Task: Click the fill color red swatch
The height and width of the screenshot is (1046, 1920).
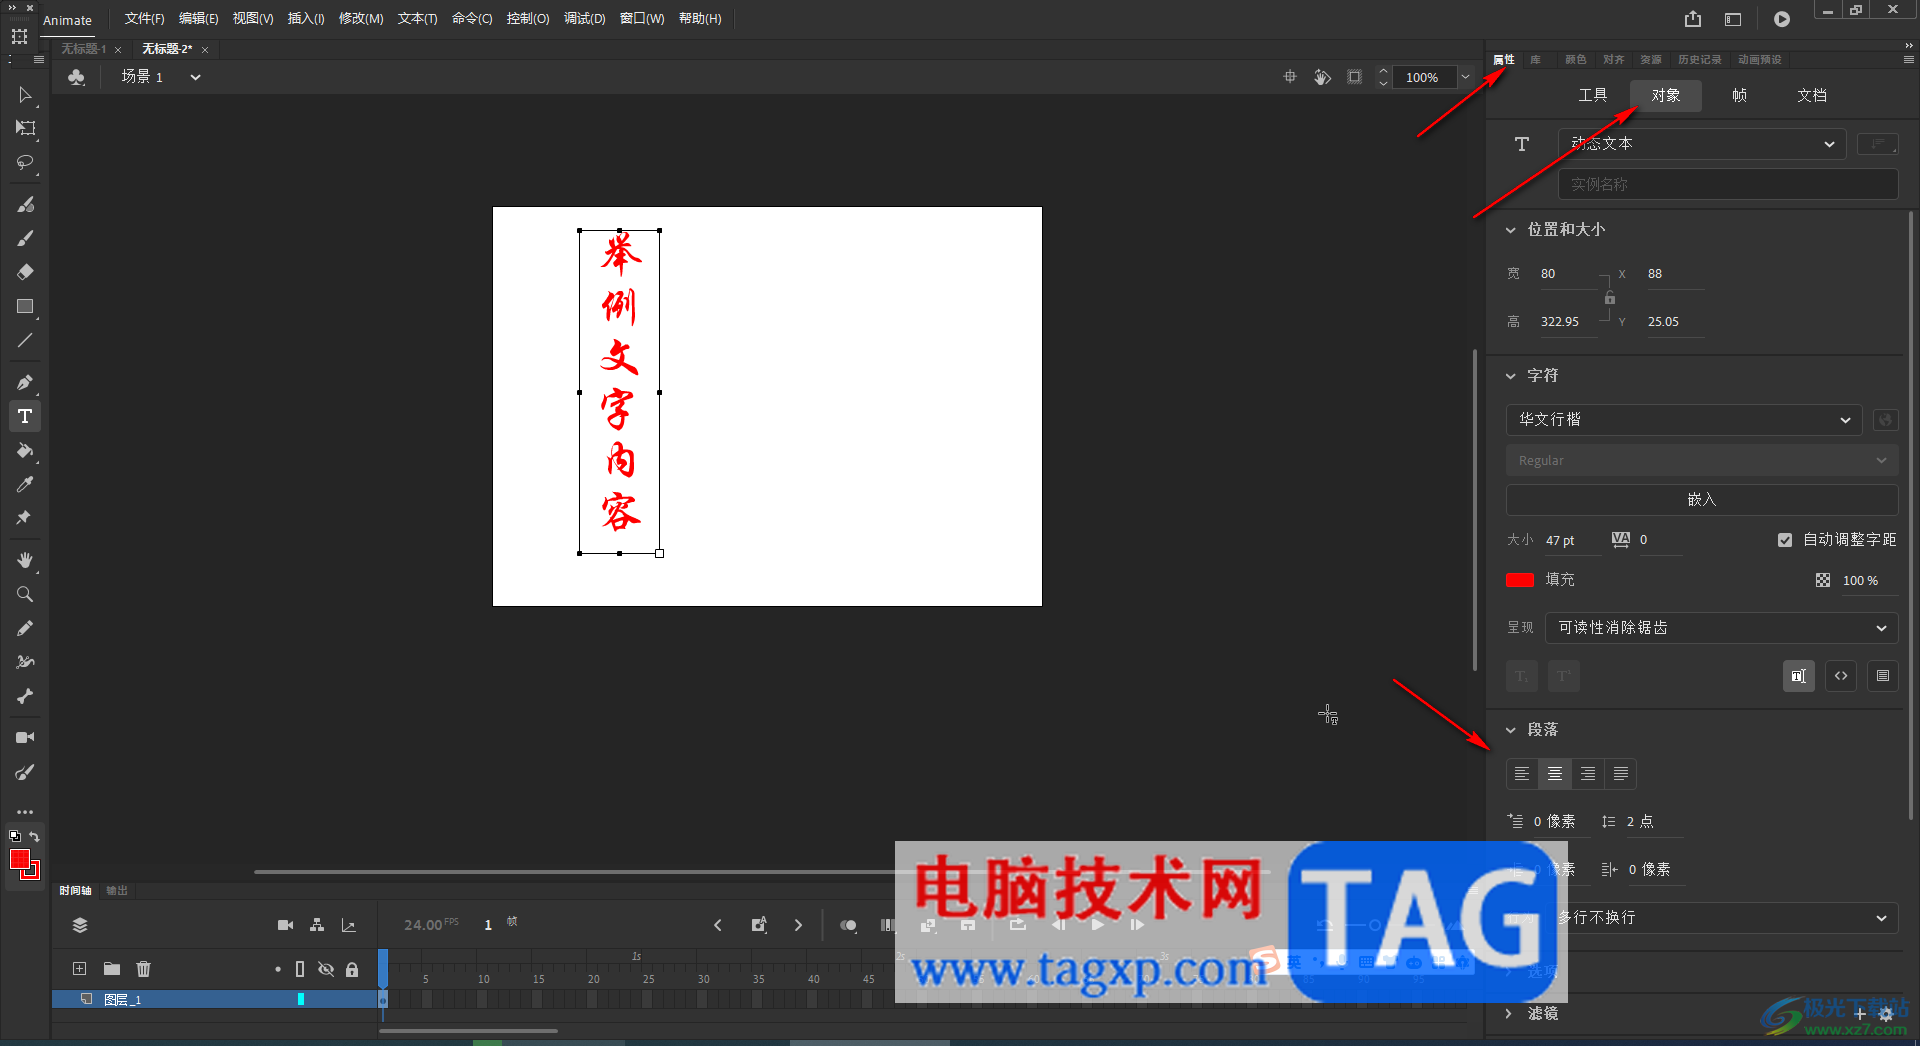Action: pyautogui.click(x=1520, y=580)
